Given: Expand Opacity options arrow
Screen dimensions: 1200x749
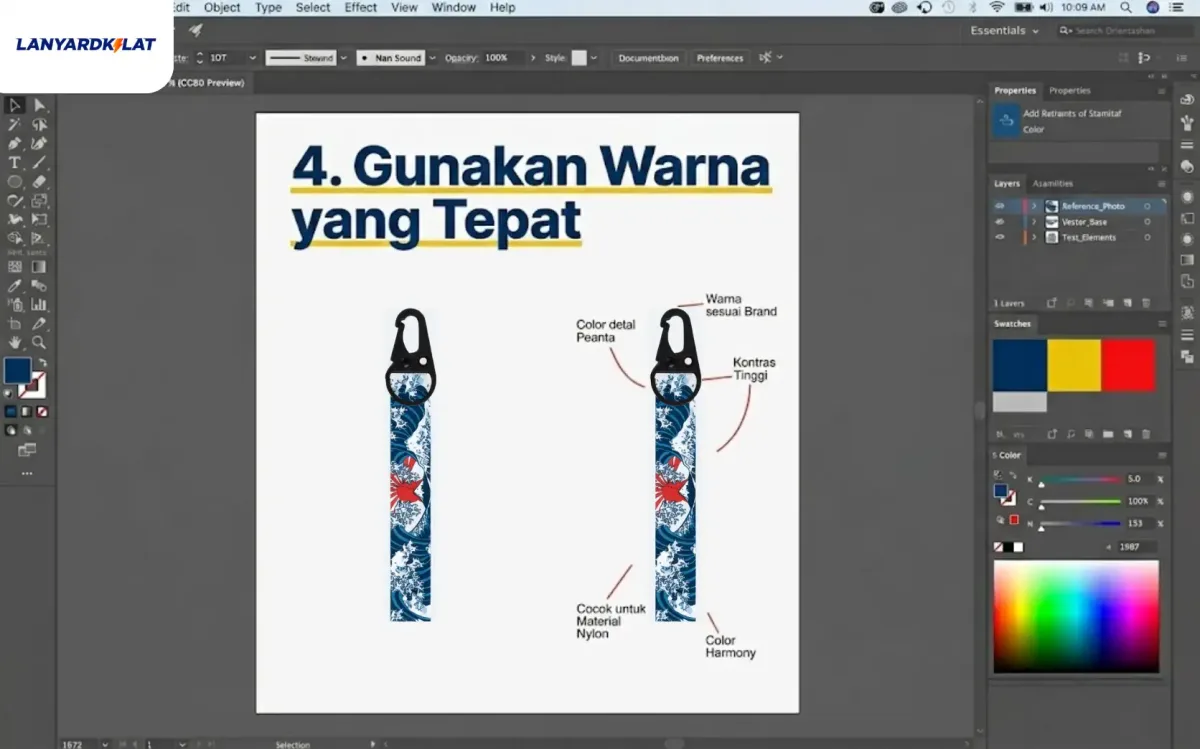Looking at the screenshot, I should click(533, 58).
